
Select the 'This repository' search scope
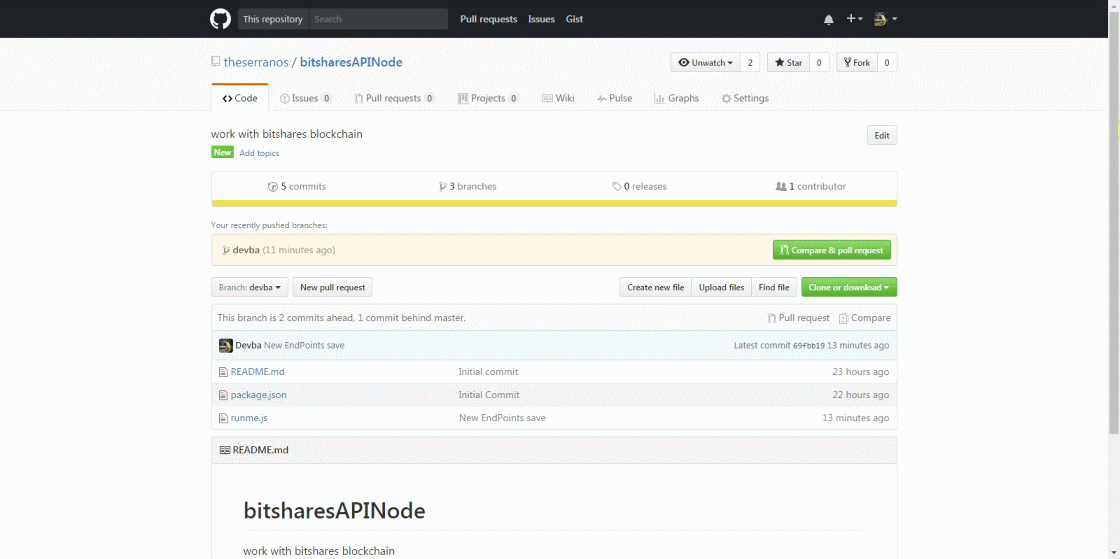[273, 19]
